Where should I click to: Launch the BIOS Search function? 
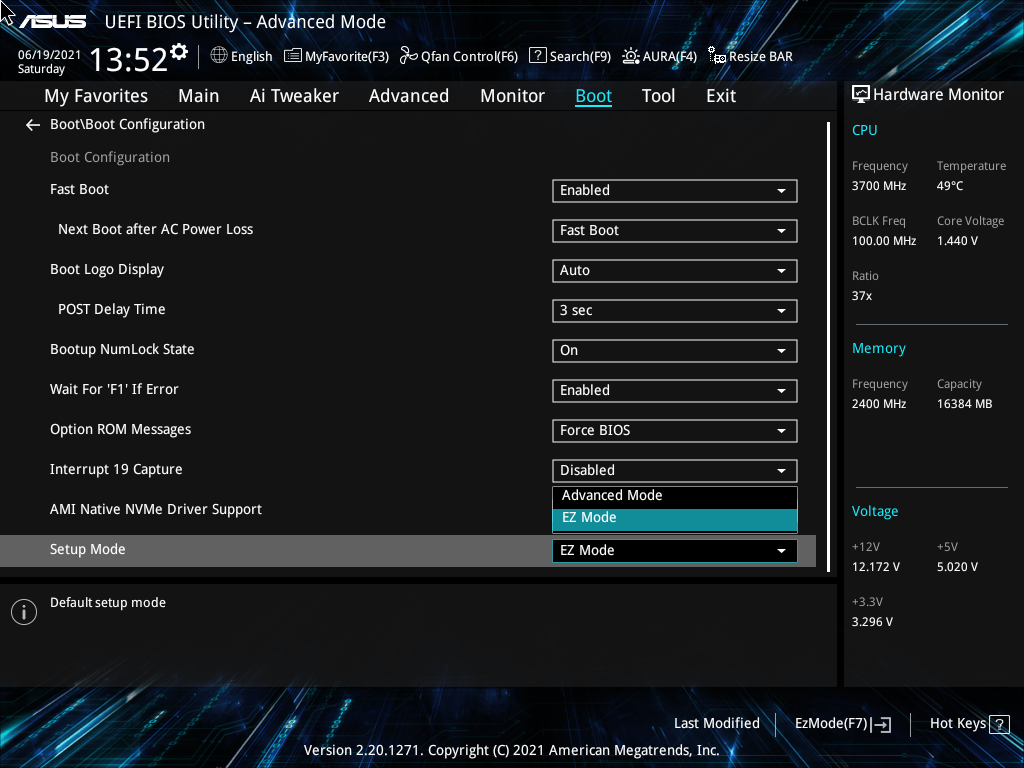click(569, 56)
